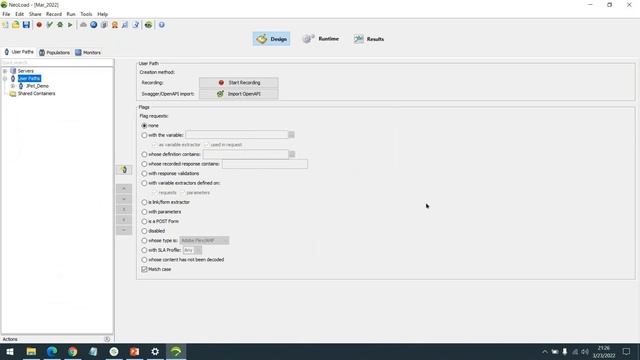
Task: Open PowerPoint from taskbar
Action: tap(134, 351)
